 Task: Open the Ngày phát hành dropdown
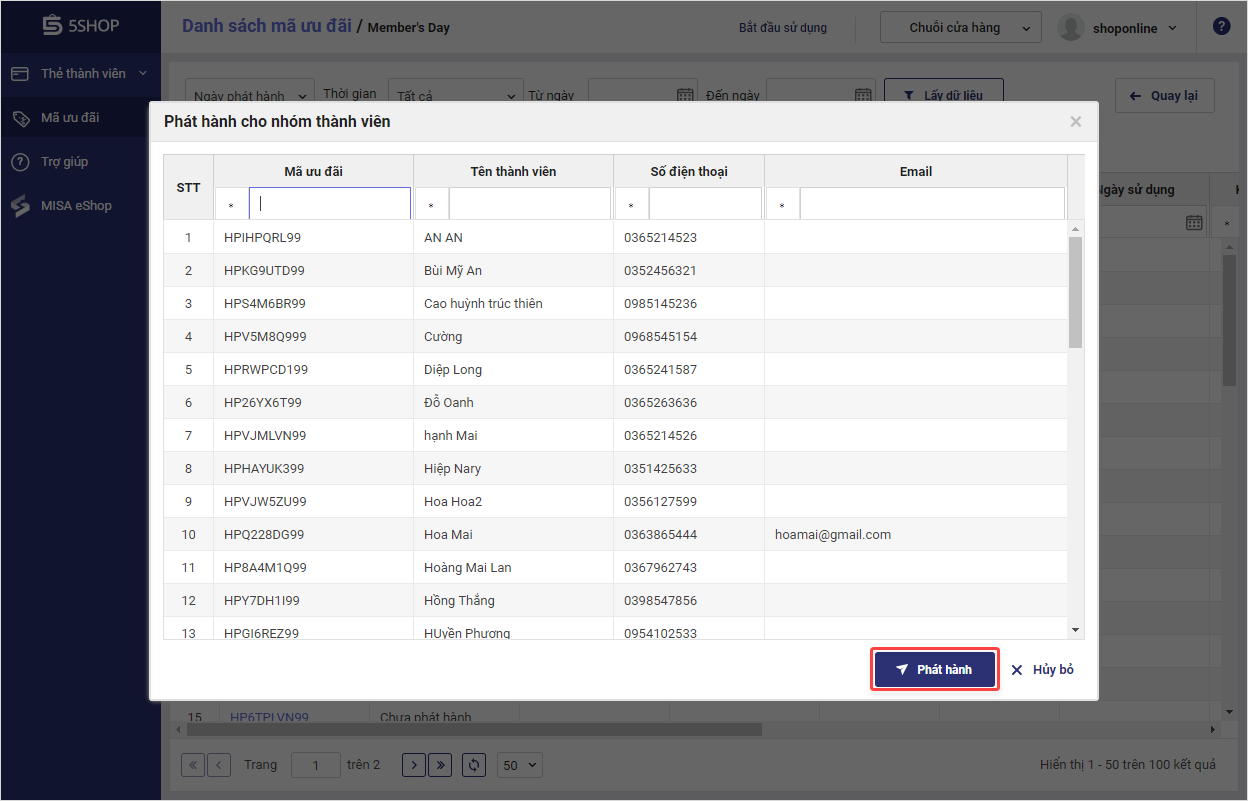(x=249, y=96)
